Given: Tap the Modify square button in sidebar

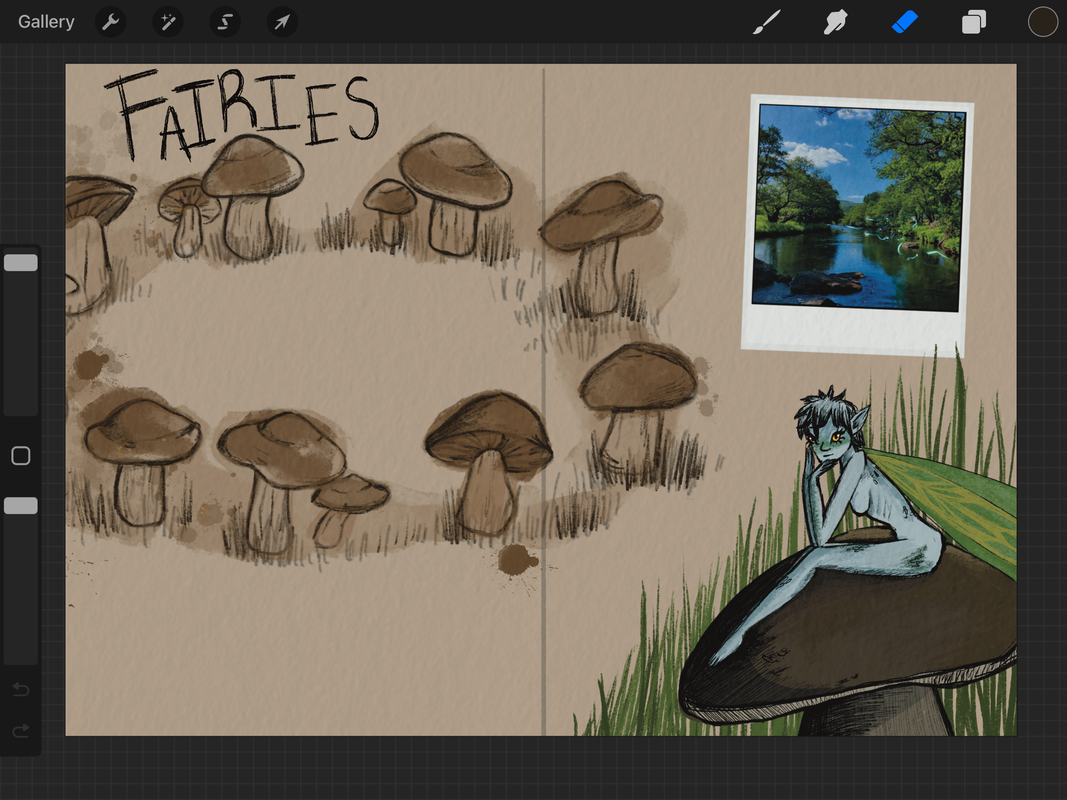Looking at the screenshot, I should (x=20, y=456).
